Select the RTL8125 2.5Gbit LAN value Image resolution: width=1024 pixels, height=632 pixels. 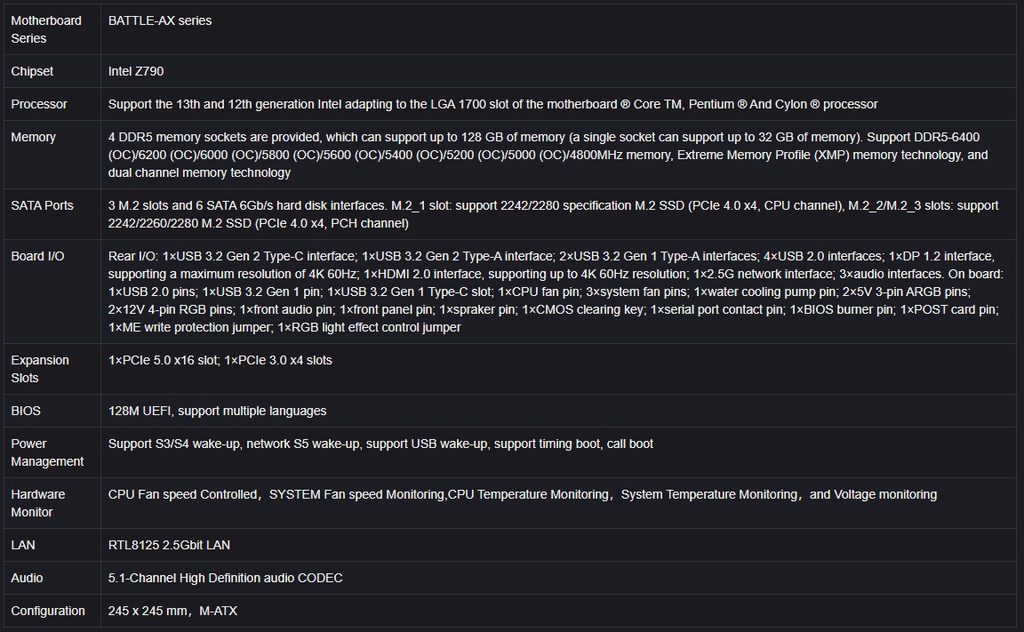coord(169,545)
